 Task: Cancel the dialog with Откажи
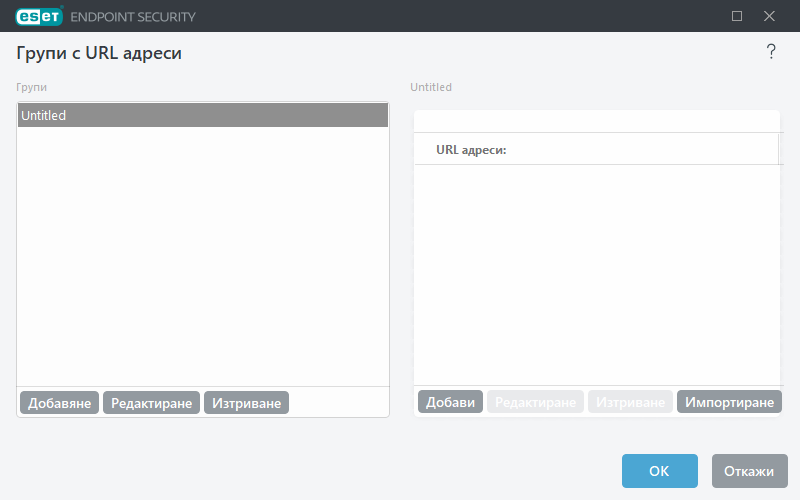[749, 471]
